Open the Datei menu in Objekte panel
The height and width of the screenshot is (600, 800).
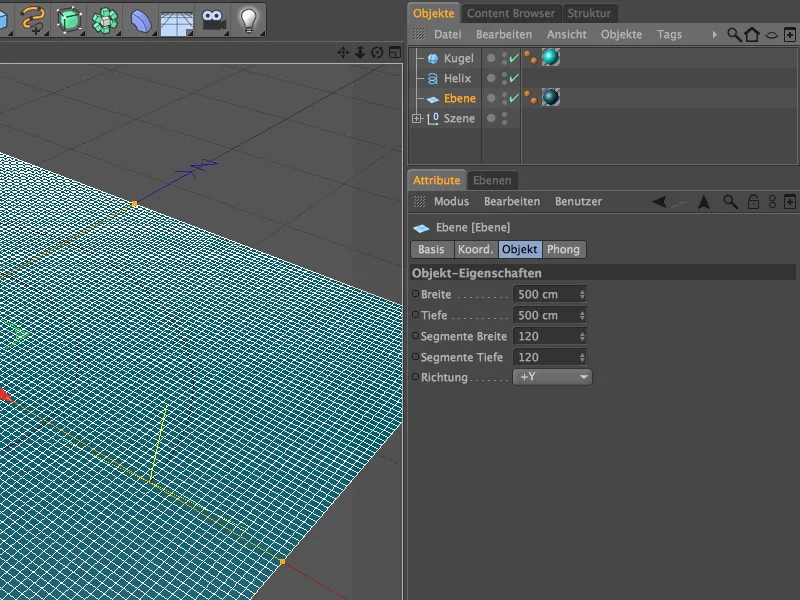pyautogui.click(x=447, y=34)
